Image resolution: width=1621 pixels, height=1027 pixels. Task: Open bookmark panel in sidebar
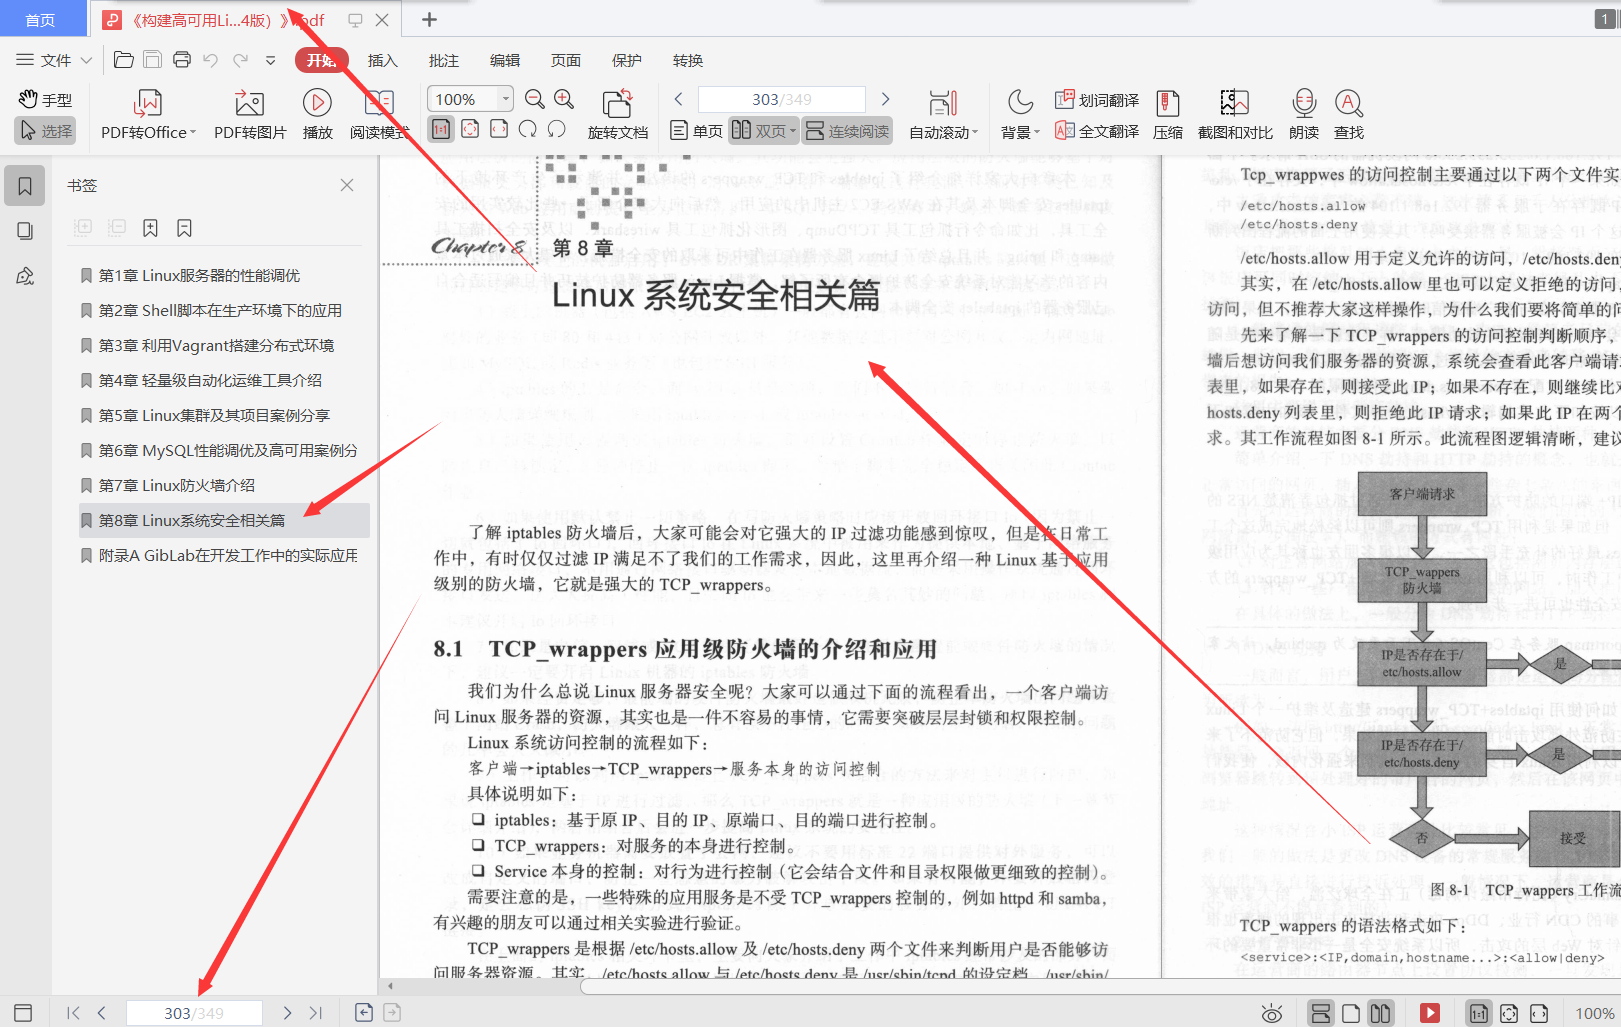(x=25, y=186)
